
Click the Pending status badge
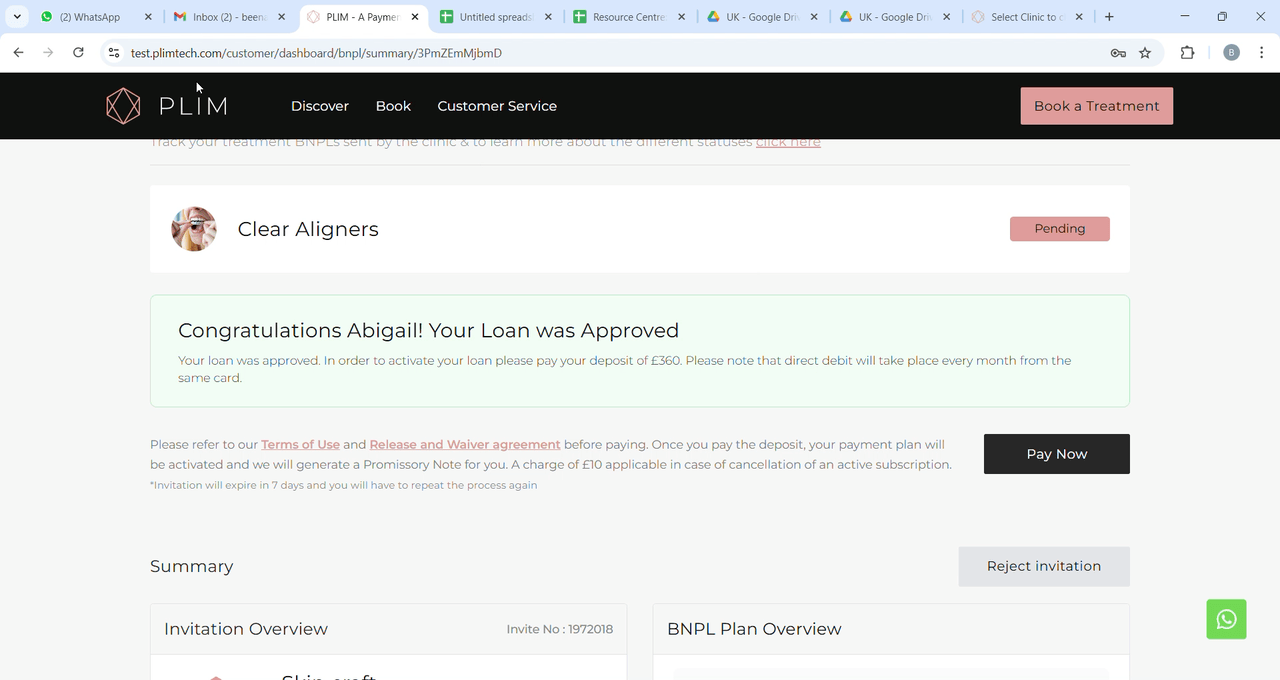(x=1060, y=229)
